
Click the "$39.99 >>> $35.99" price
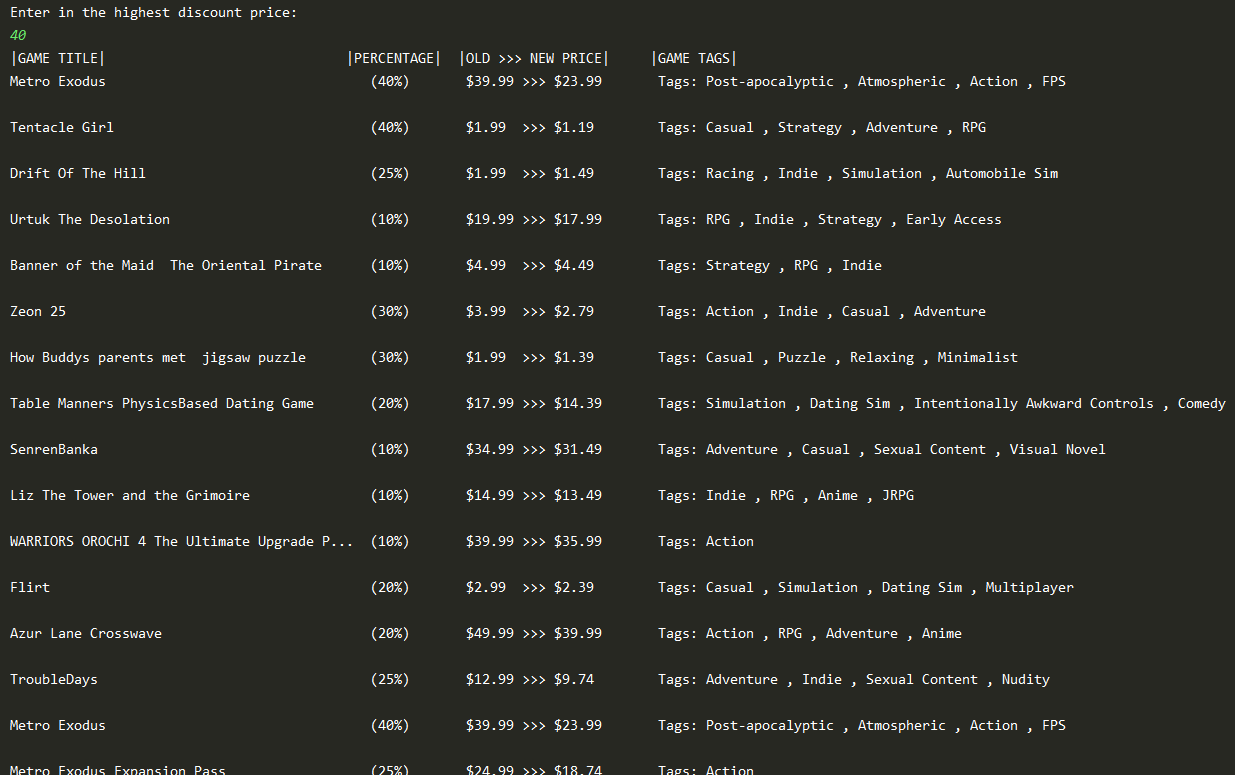[534, 541]
